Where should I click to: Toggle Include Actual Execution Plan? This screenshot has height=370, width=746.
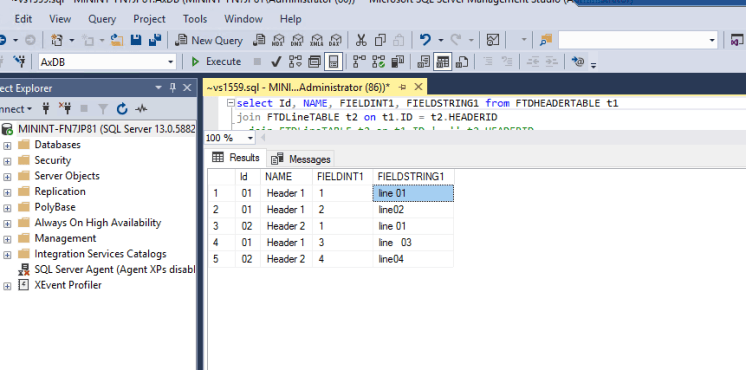point(359,61)
